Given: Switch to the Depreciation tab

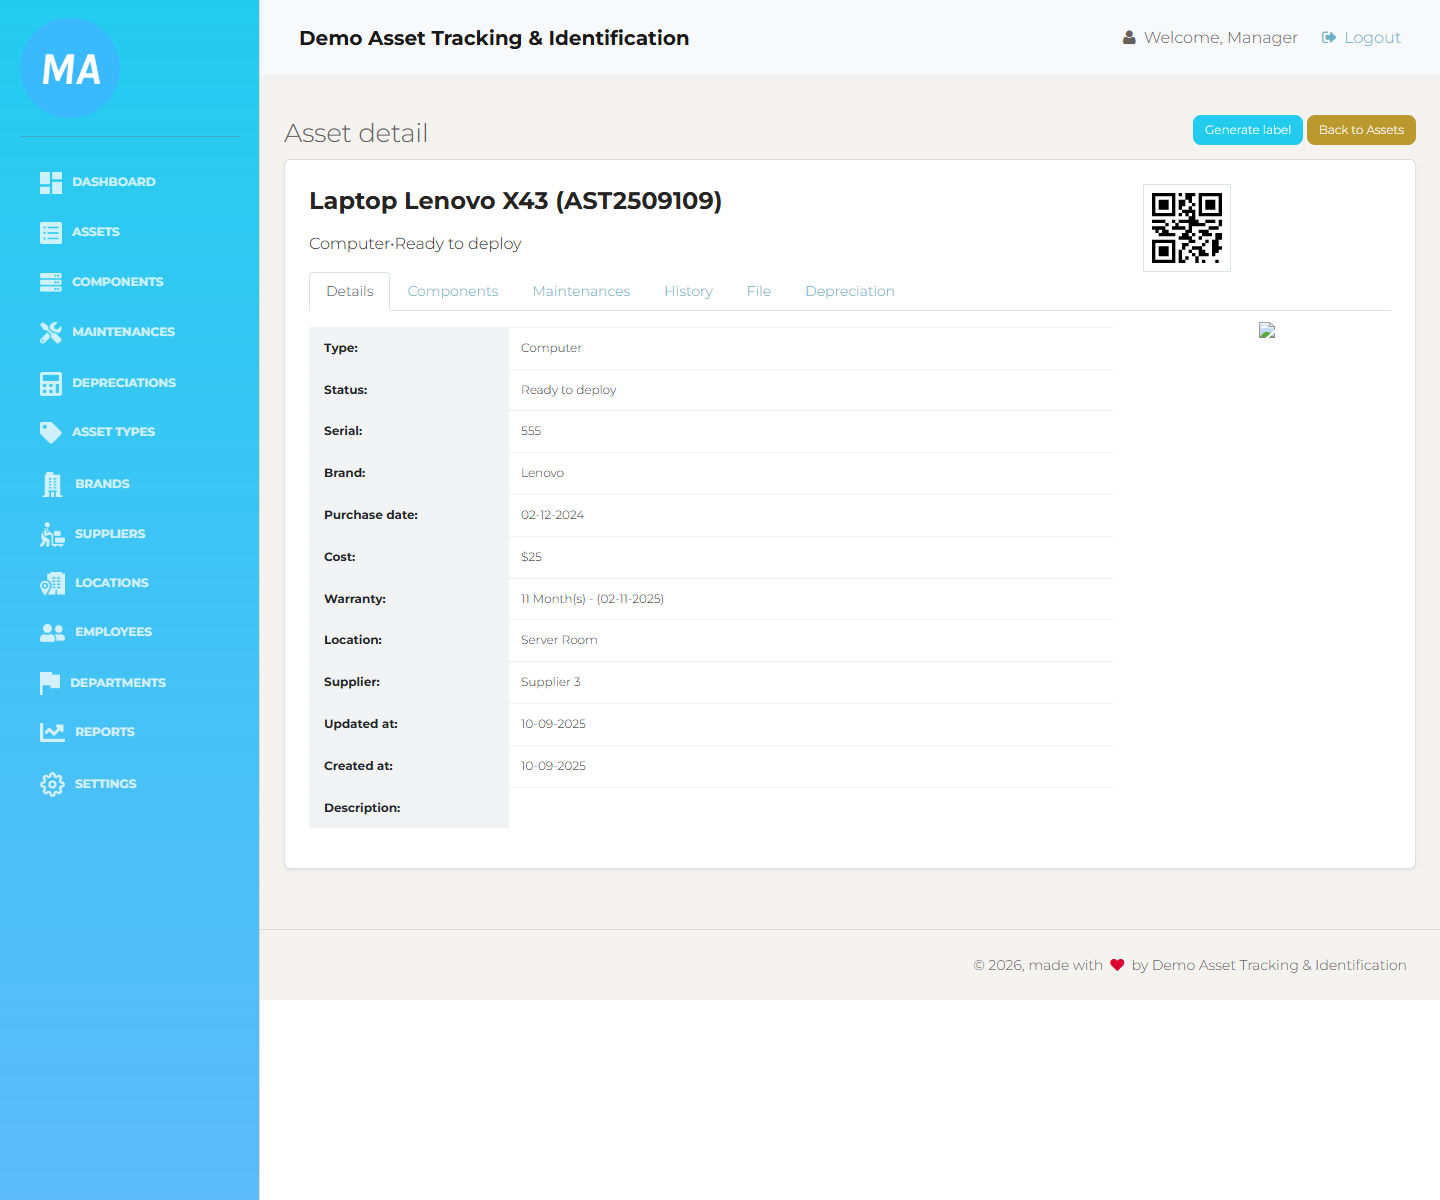Looking at the screenshot, I should [x=850, y=291].
